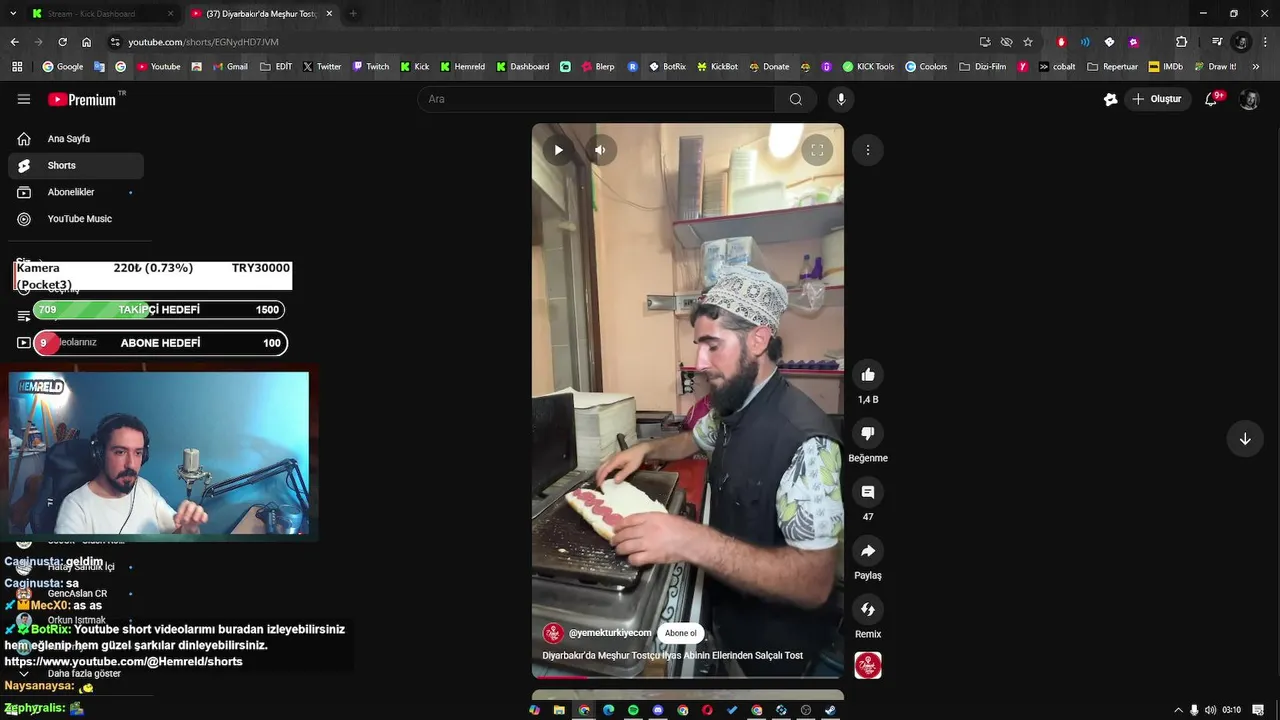1280x720 pixels.
Task: Open the YouTube hamburger guide menu
Action: click(24, 99)
